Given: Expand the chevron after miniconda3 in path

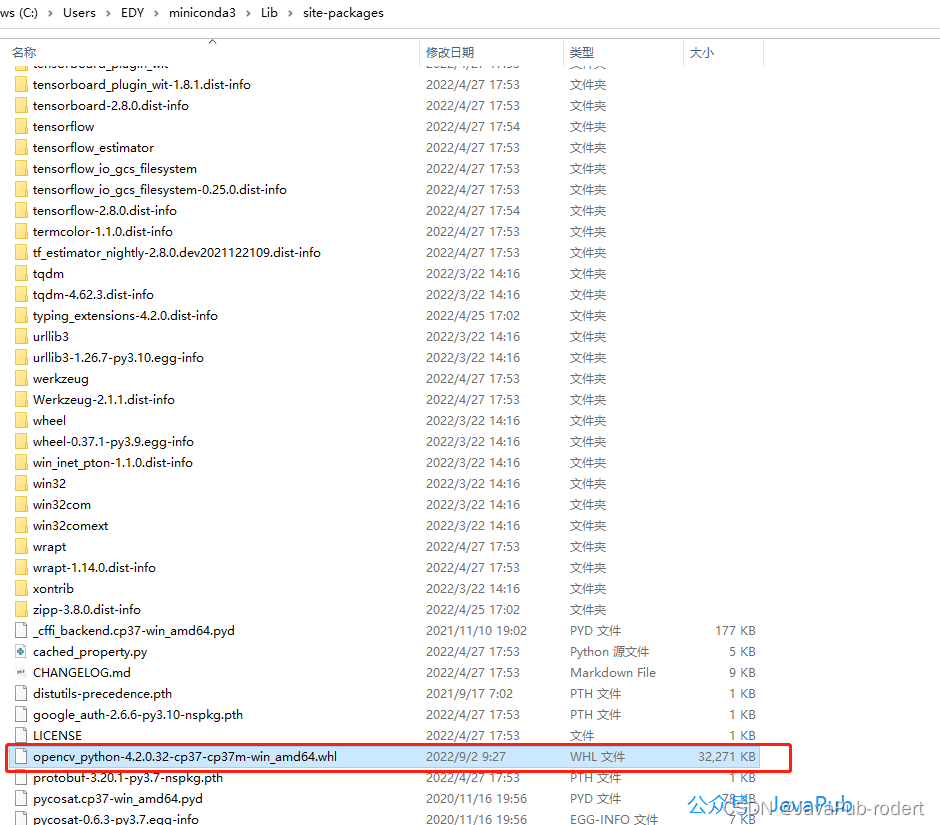Looking at the screenshot, I should [x=248, y=13].
